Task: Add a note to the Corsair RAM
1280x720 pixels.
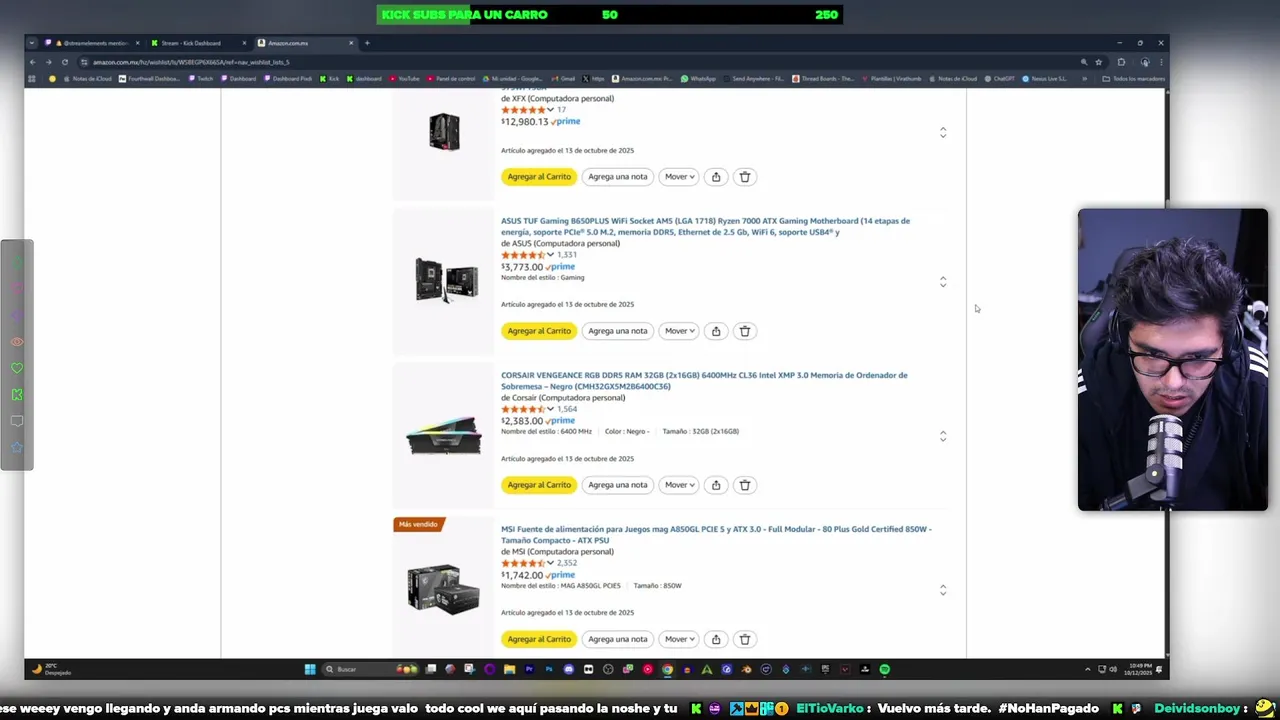Action: tap(618, 485)
